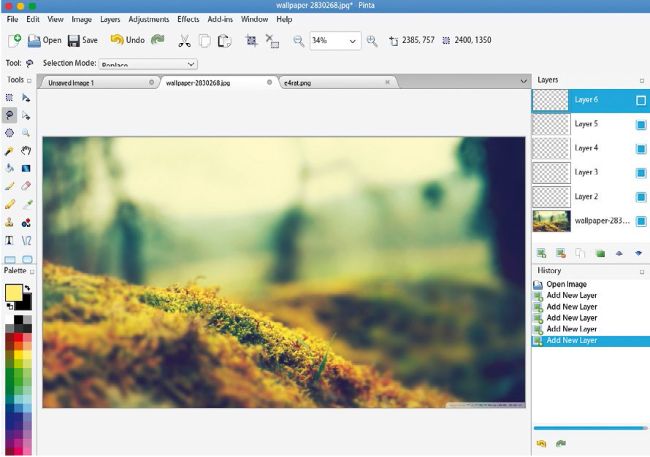Click the yellow primary color swatch
650x457 pixels.
tap(14, 293)
